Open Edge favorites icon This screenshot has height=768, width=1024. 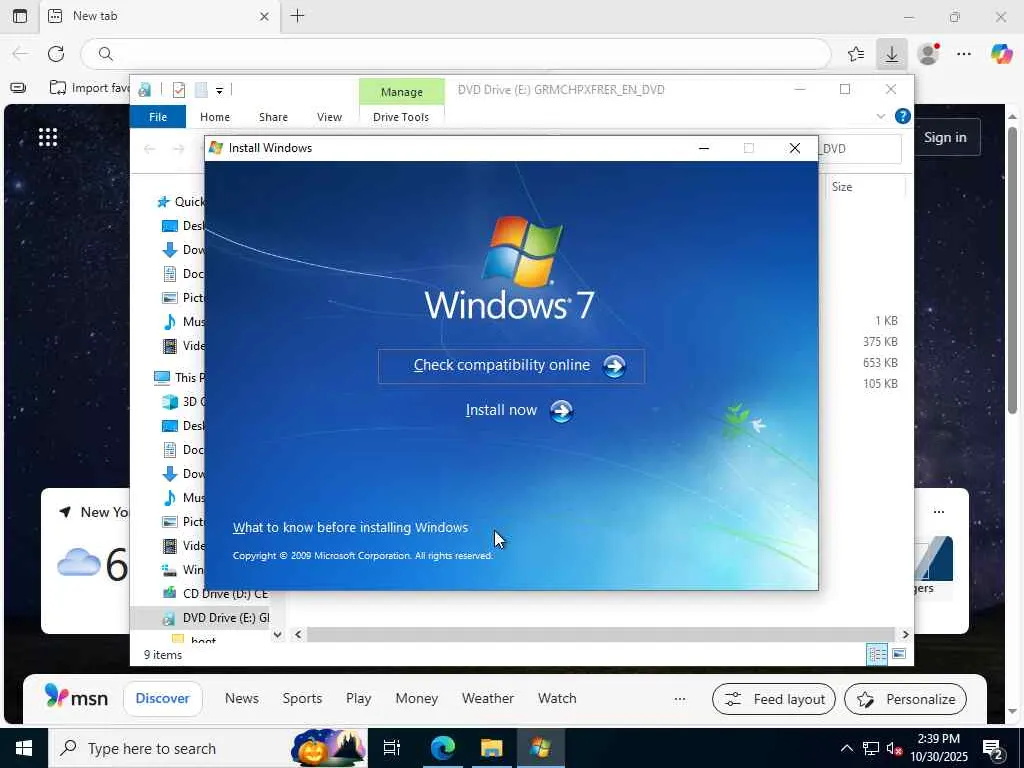click(x=856, y=54)
